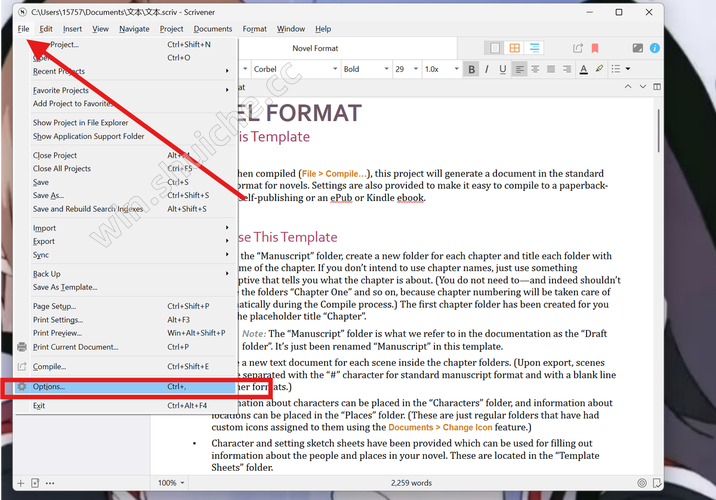716x500 pixels.
Task: Select Show Project in File Explorer
Action: click(125, 123)
